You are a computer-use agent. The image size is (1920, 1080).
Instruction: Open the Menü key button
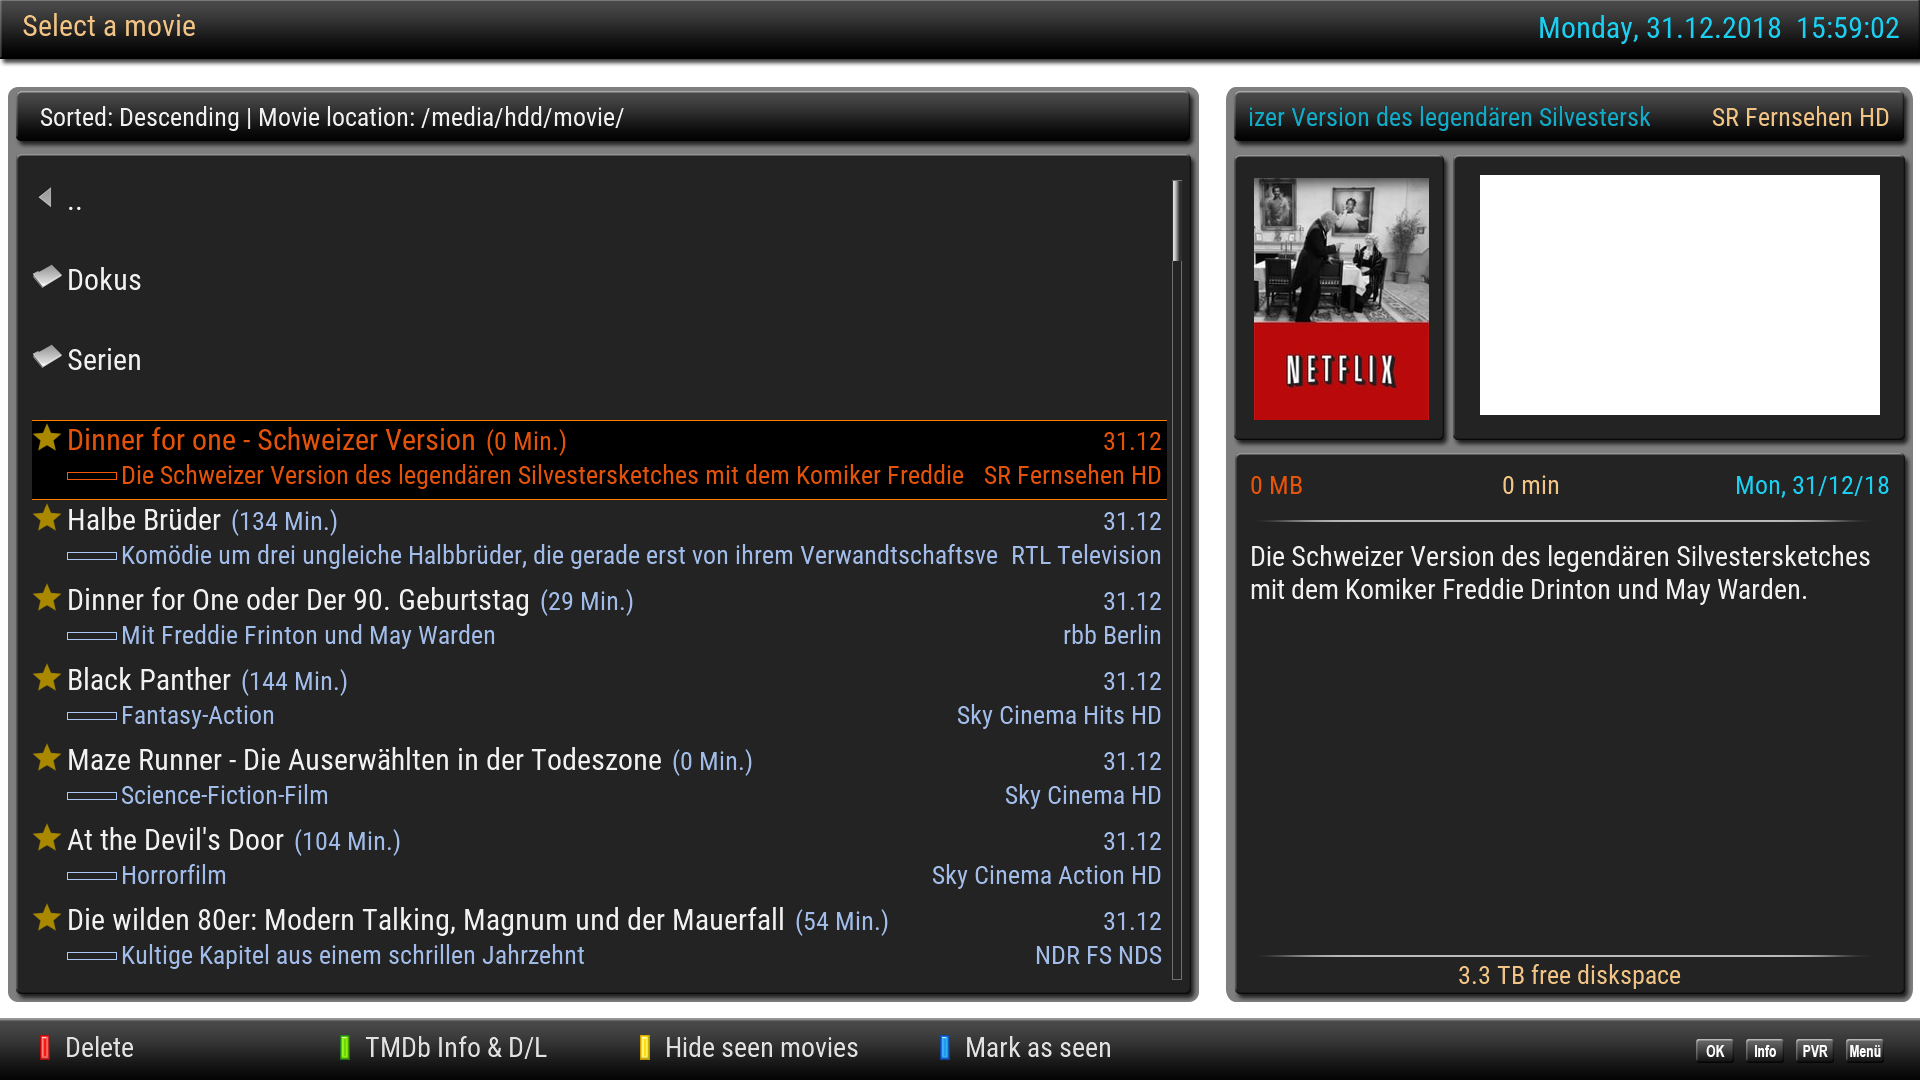pyautogui.click(x=1865, y=1051)
